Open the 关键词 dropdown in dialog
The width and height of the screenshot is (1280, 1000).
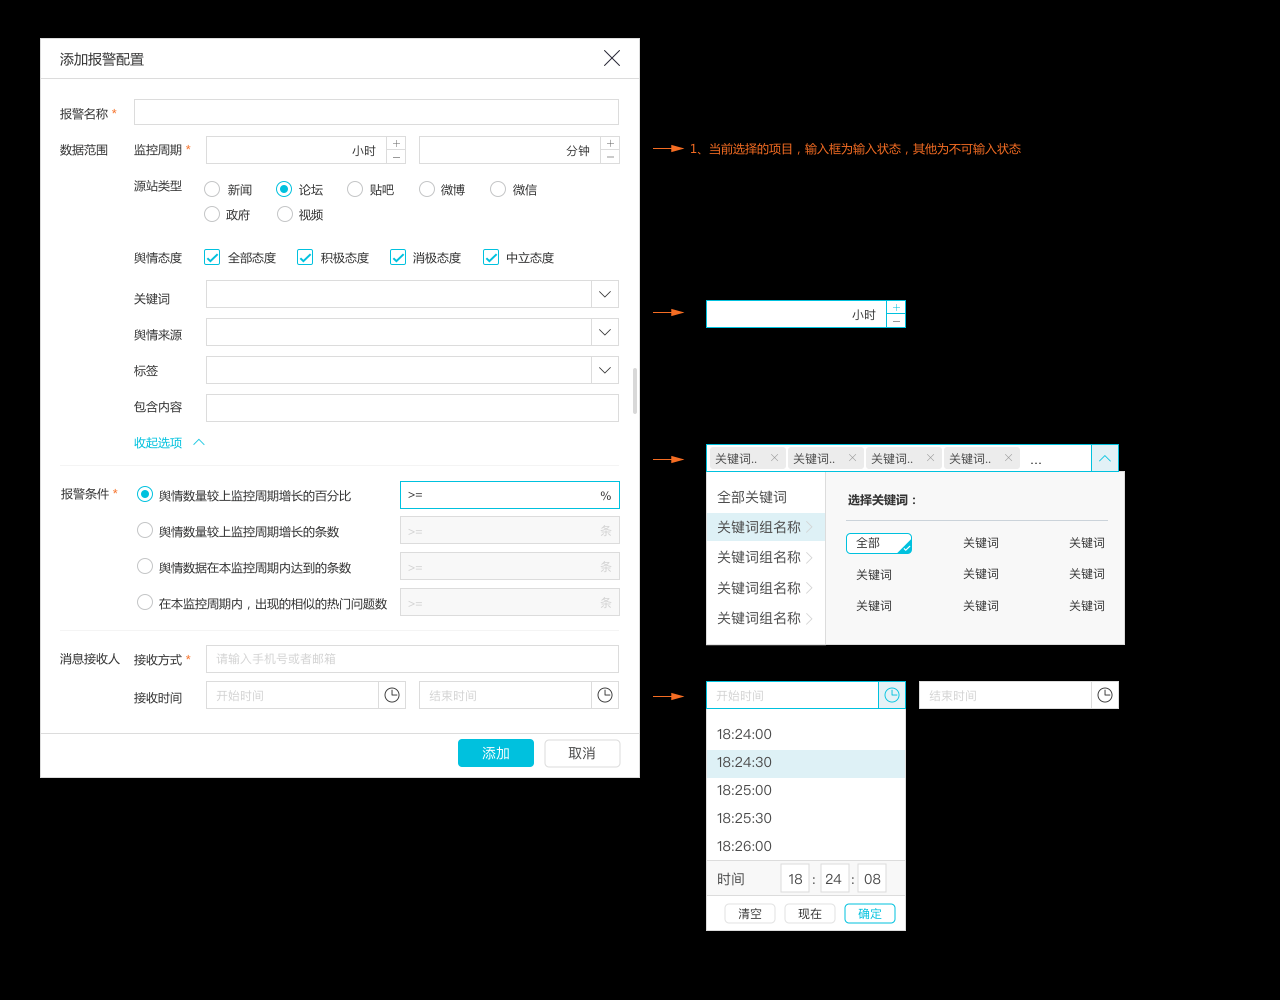605,294
